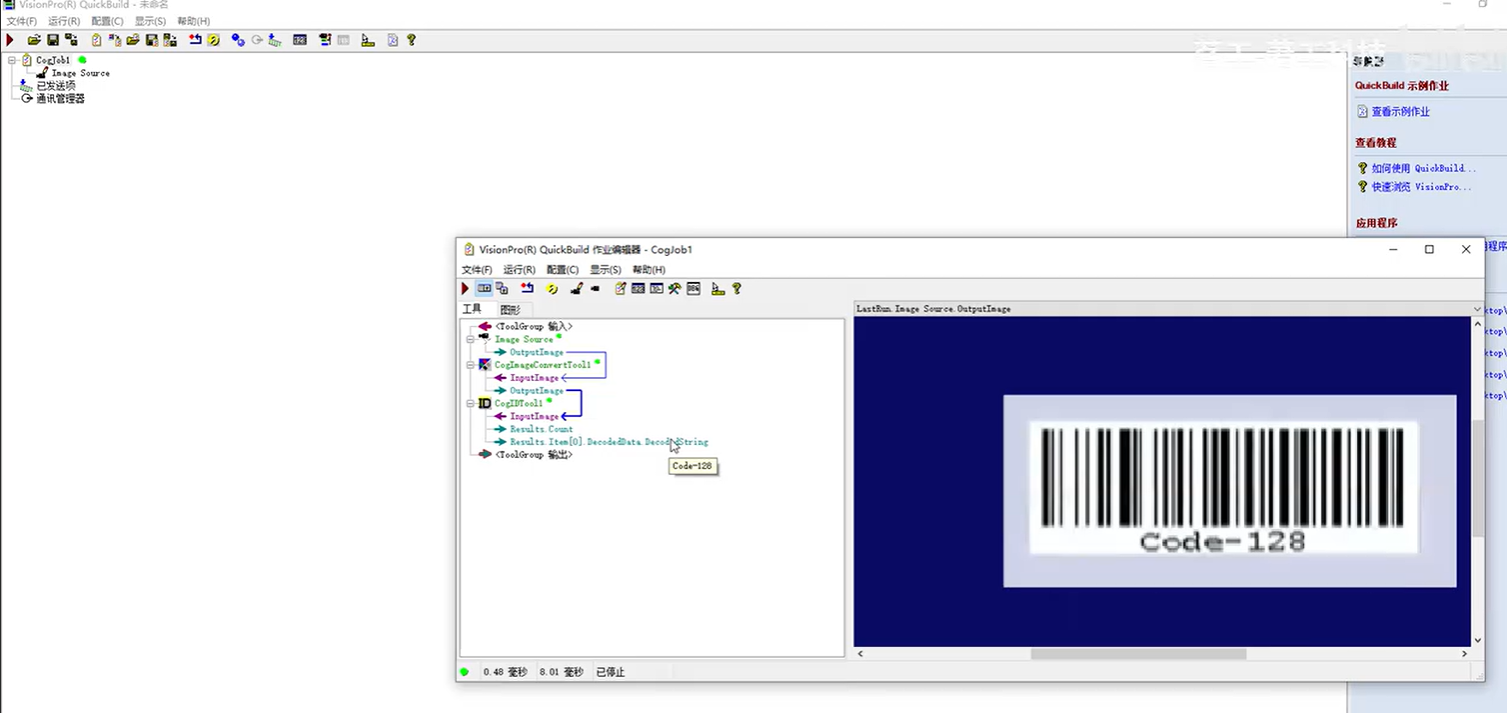The image size is (1507, 713).
Task: Collapse the CogIDTool1 node
Action: (x=470, y=403)
